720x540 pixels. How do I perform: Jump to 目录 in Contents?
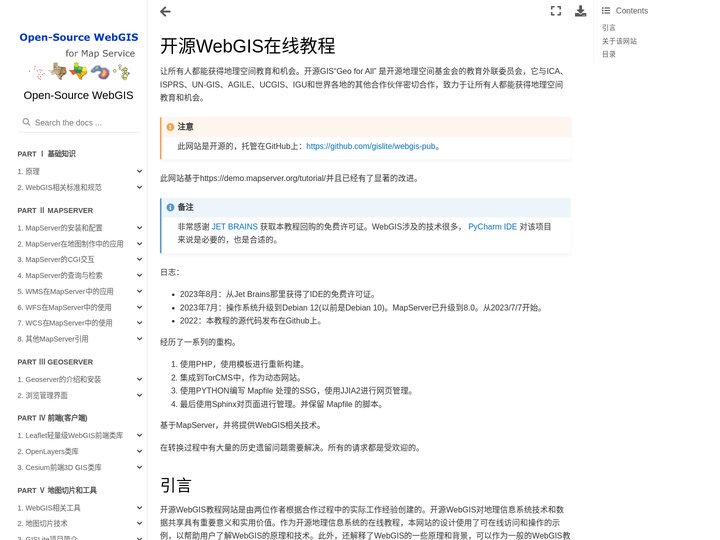tap(609, 54)
